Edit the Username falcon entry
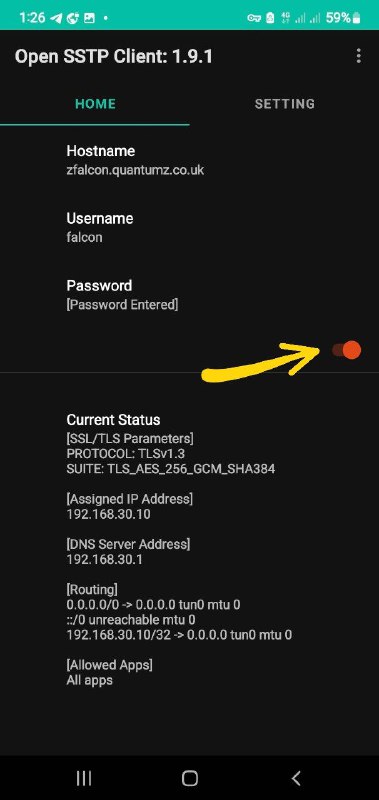 (189, 228)
